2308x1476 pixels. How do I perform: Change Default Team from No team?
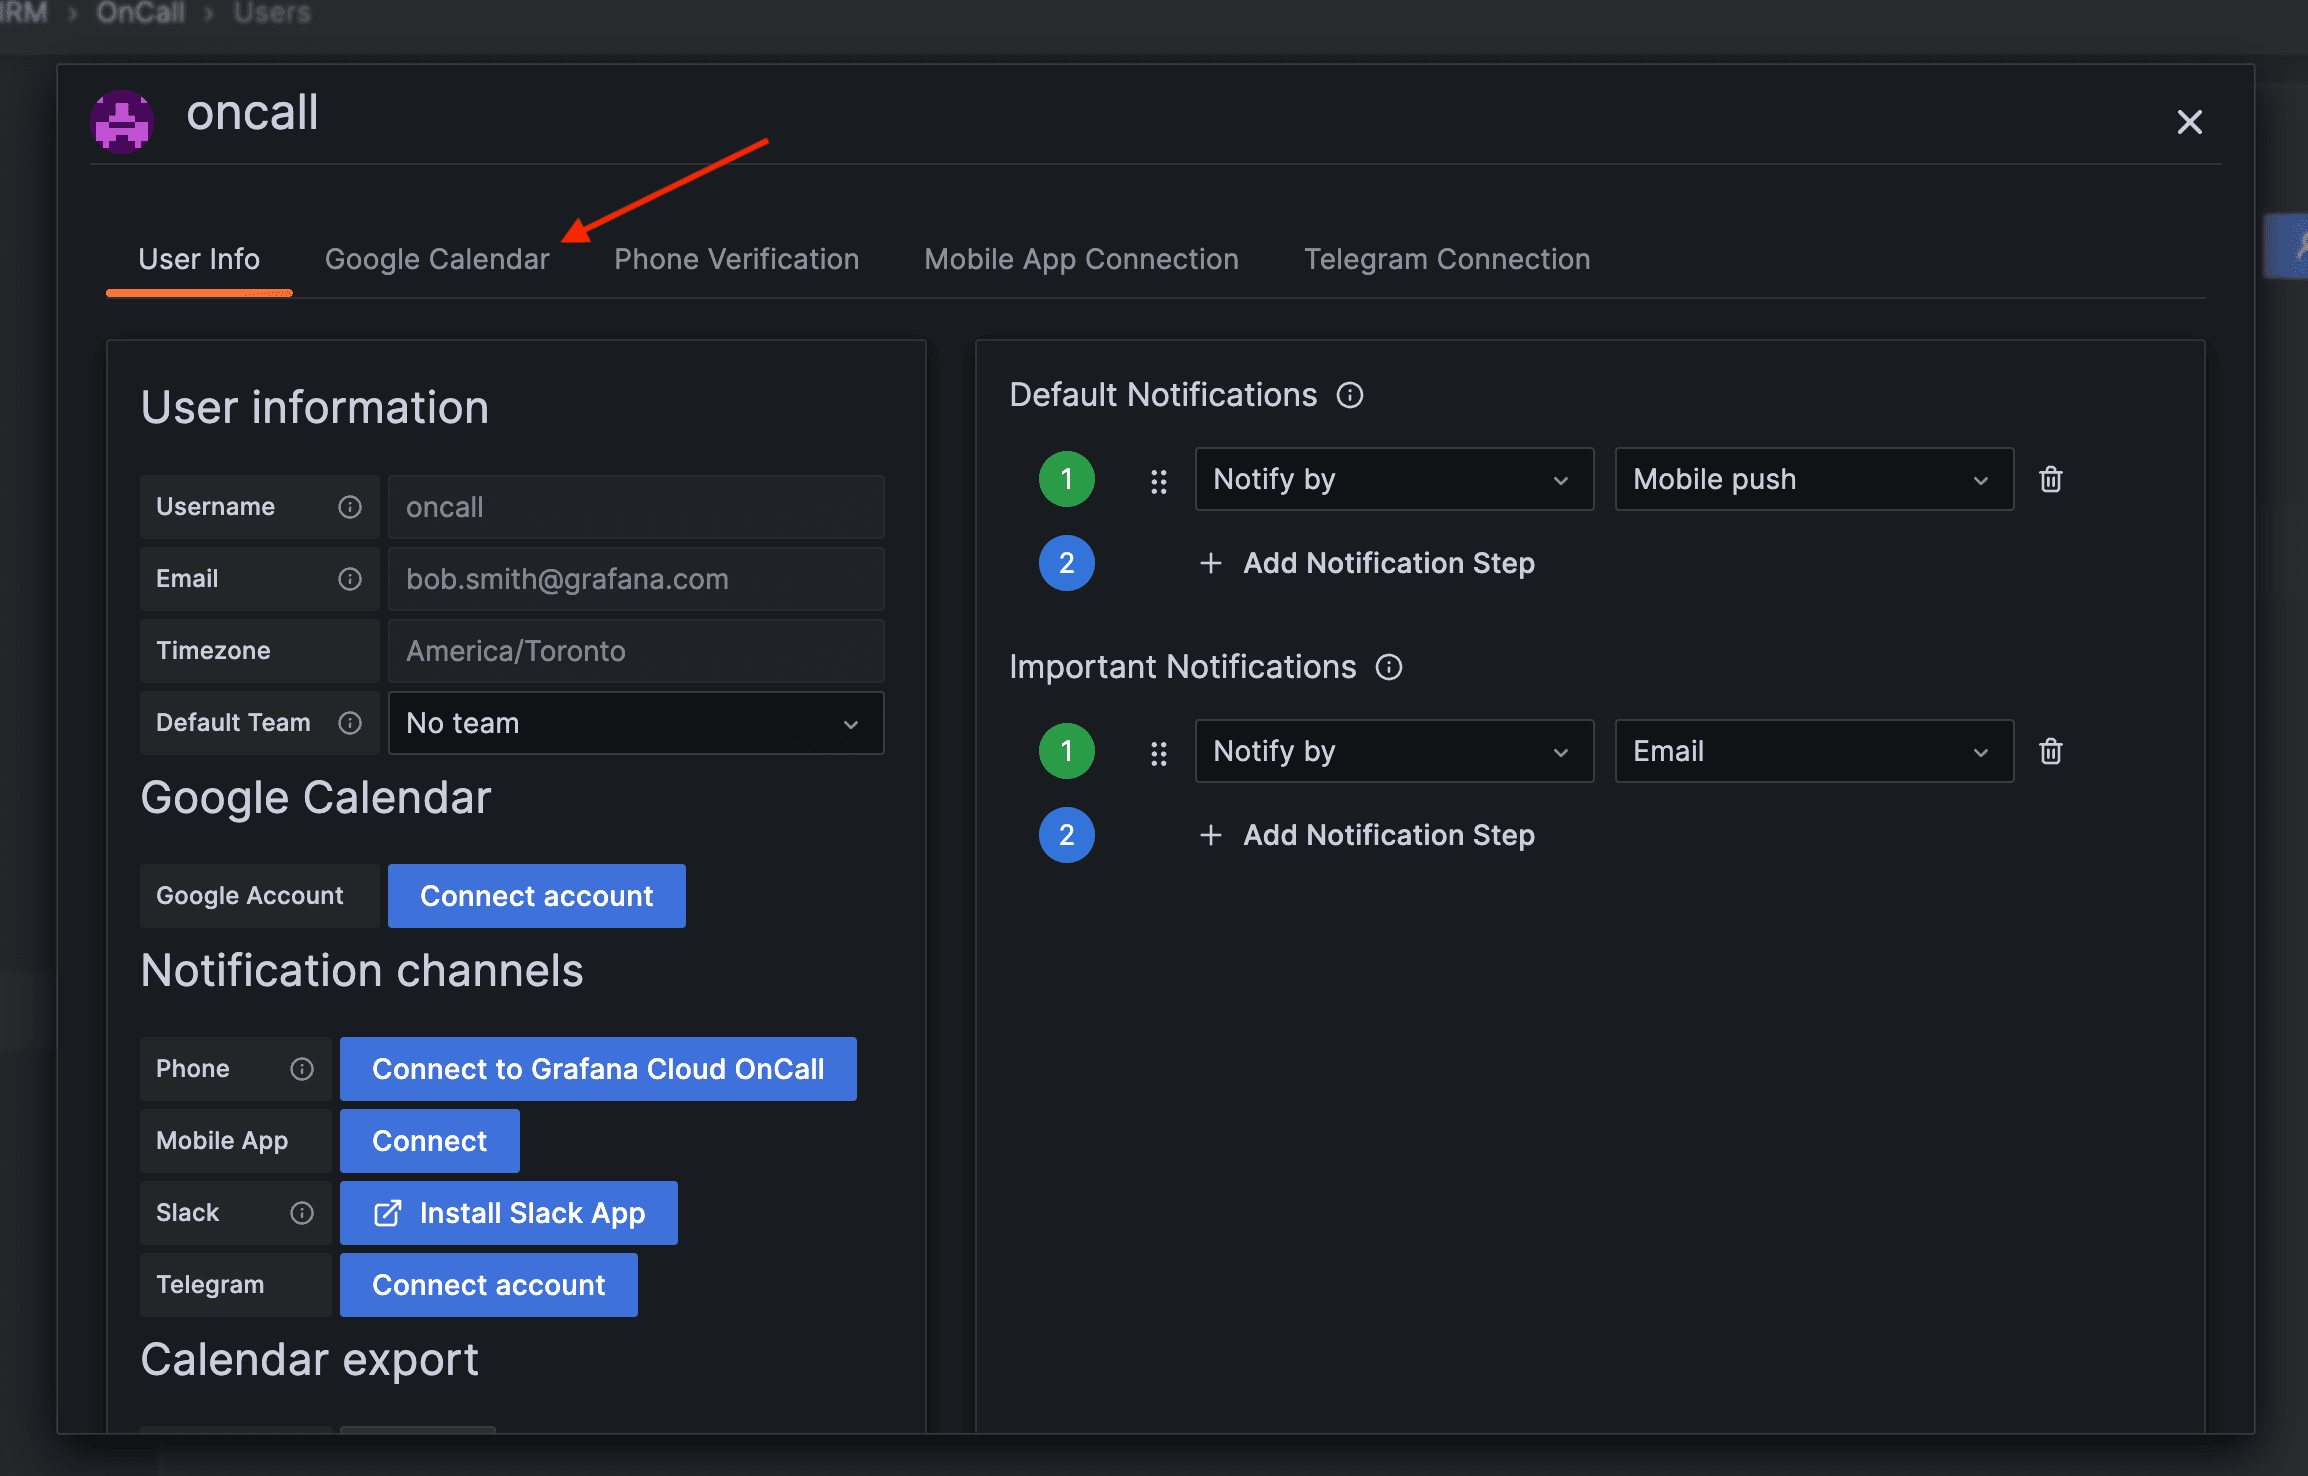pyautogui.click(x=634, y=722)
